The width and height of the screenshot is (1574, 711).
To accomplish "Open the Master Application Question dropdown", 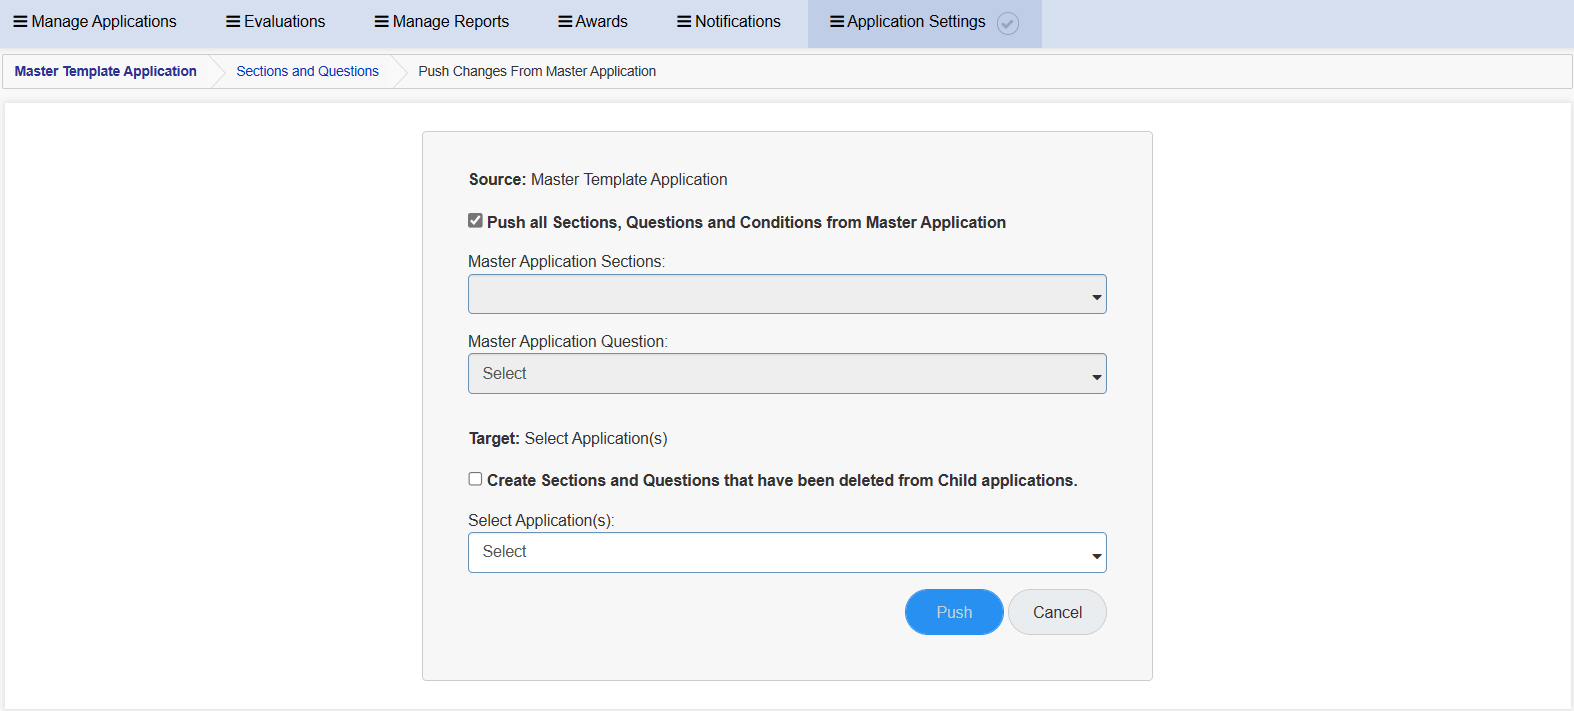I will [787, 373].
